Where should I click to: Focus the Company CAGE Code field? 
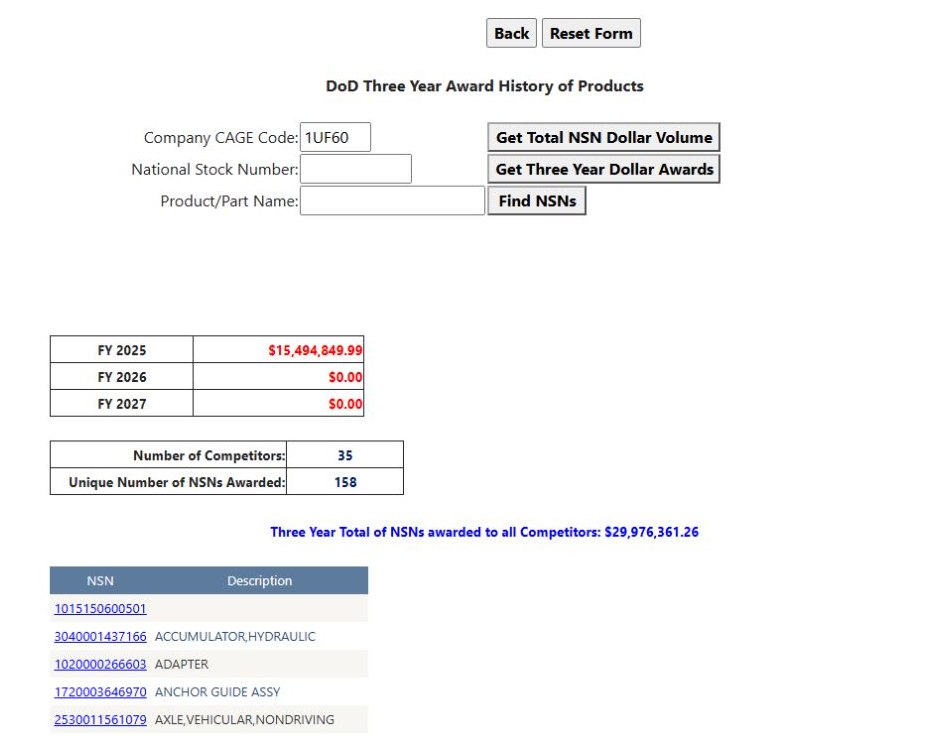335,137
